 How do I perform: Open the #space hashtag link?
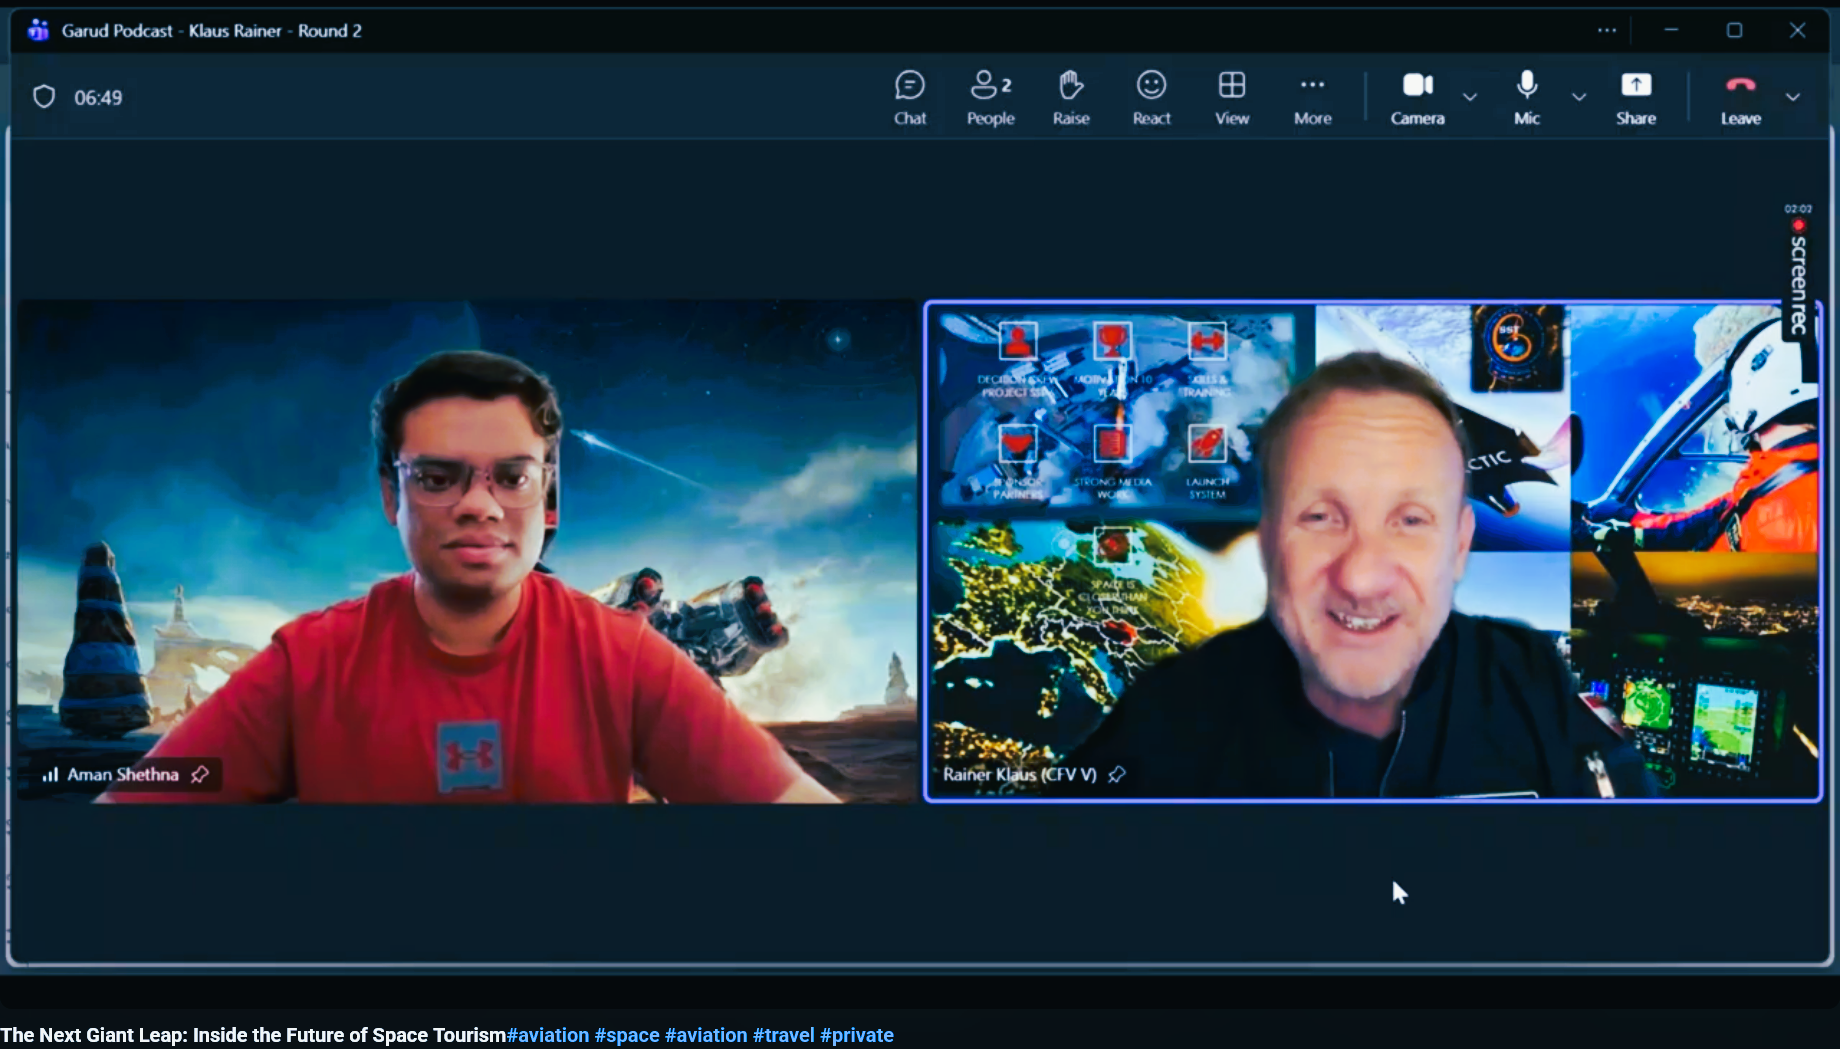627,1035
